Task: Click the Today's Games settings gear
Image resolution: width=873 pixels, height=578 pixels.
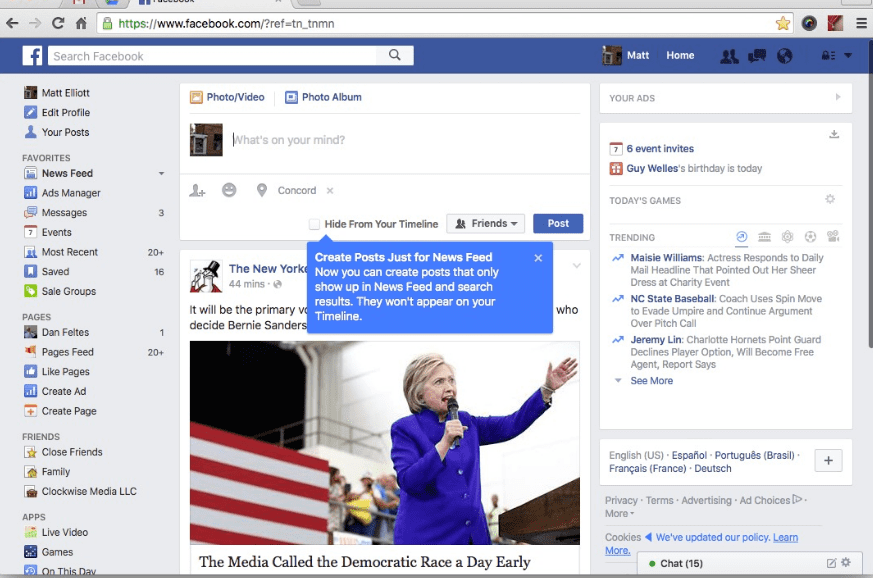Action: point(830,200)
